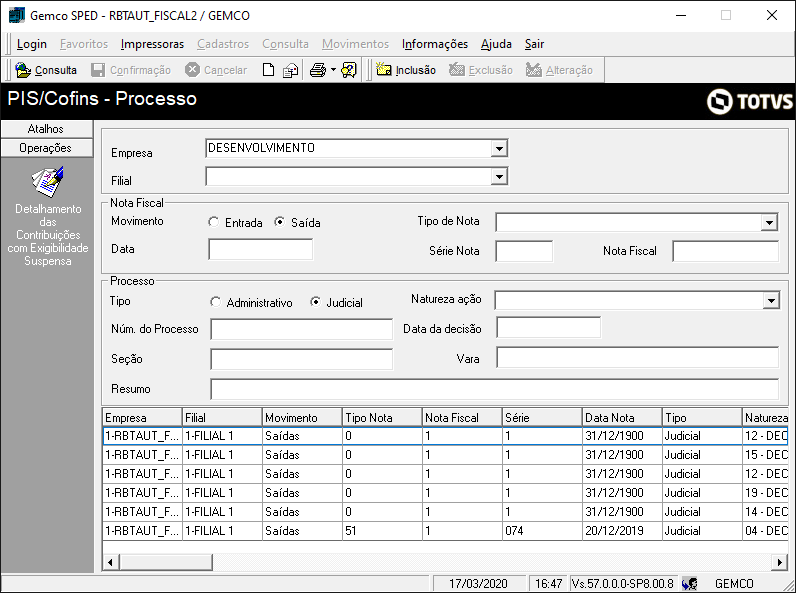
Task: Click the '20/12/2019' date cell
Action: [x=622, y=531]
